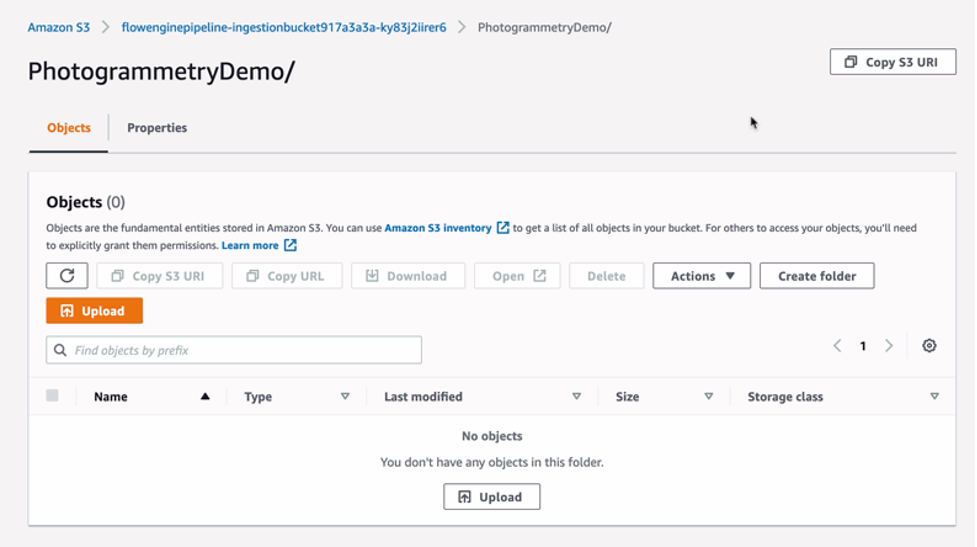Click the Name column header
977x547 pixels.
point(111,396)
